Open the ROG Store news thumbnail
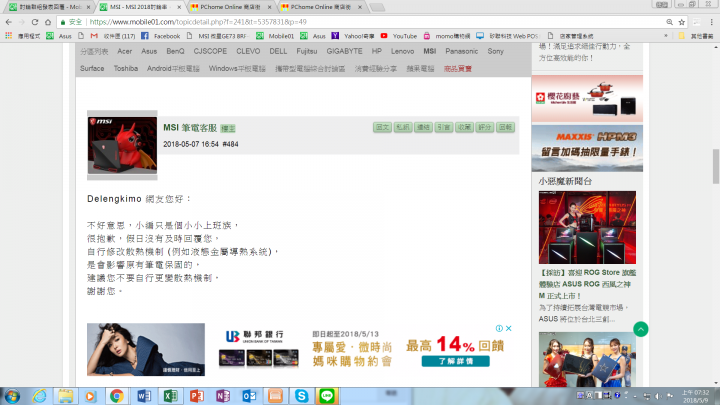720x405 pixels. (587, 227)
